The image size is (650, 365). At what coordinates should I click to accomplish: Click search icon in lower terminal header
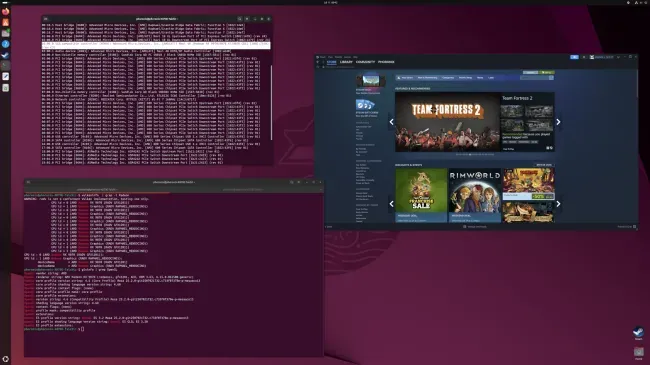pyautogui.click(x=291, y=182)
